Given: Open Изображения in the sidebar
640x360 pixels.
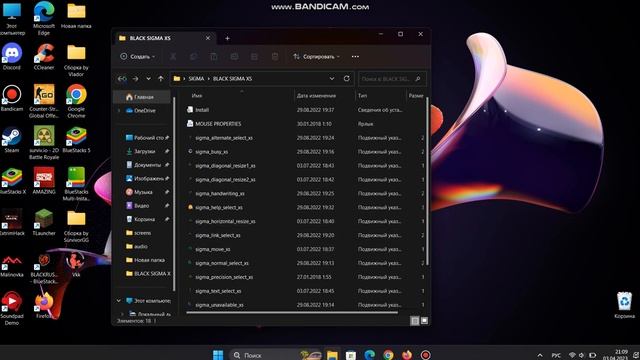Looking at the screenshot, I should pyautogui.click(x=144, y=179).
